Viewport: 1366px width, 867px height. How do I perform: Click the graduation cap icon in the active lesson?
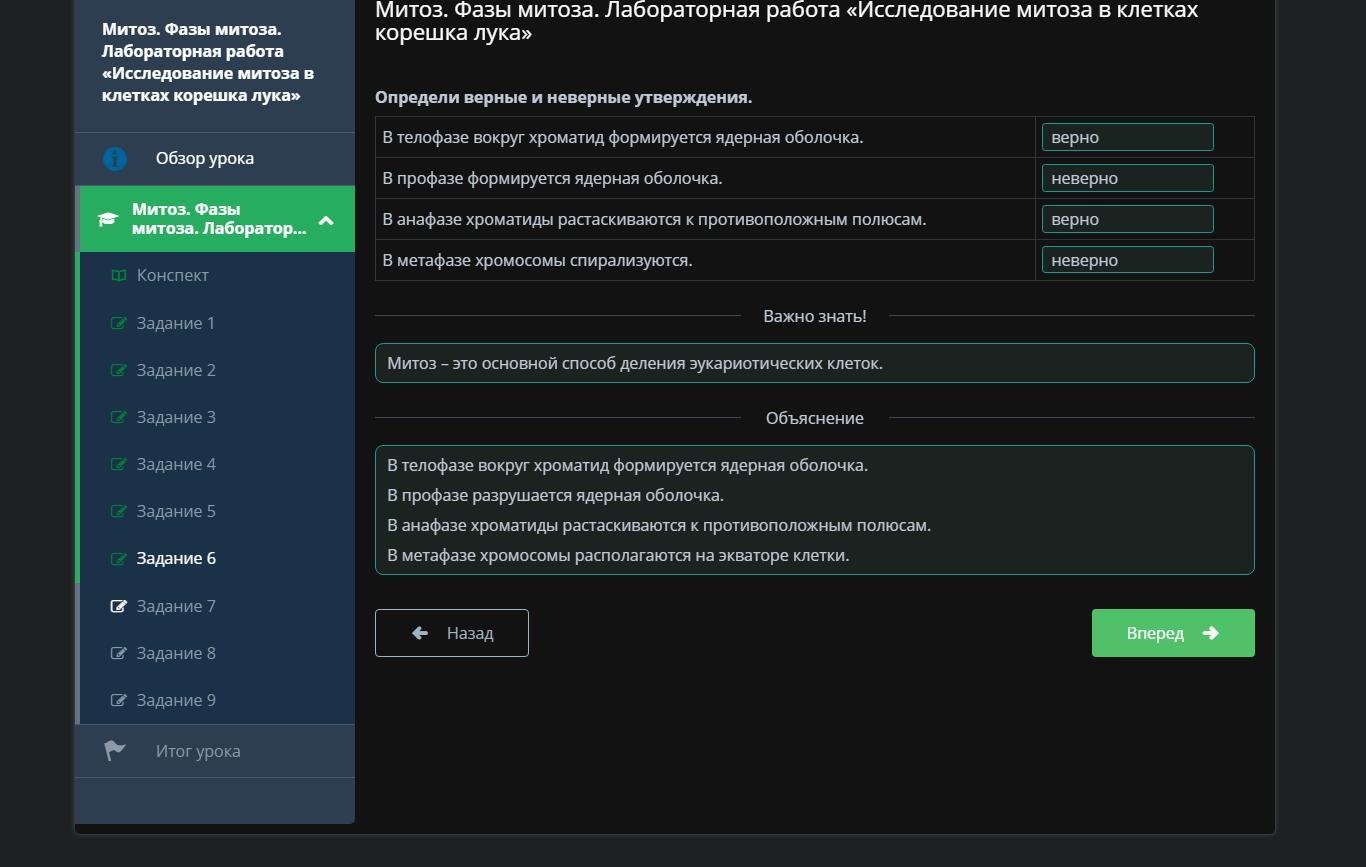click(108, 219)
